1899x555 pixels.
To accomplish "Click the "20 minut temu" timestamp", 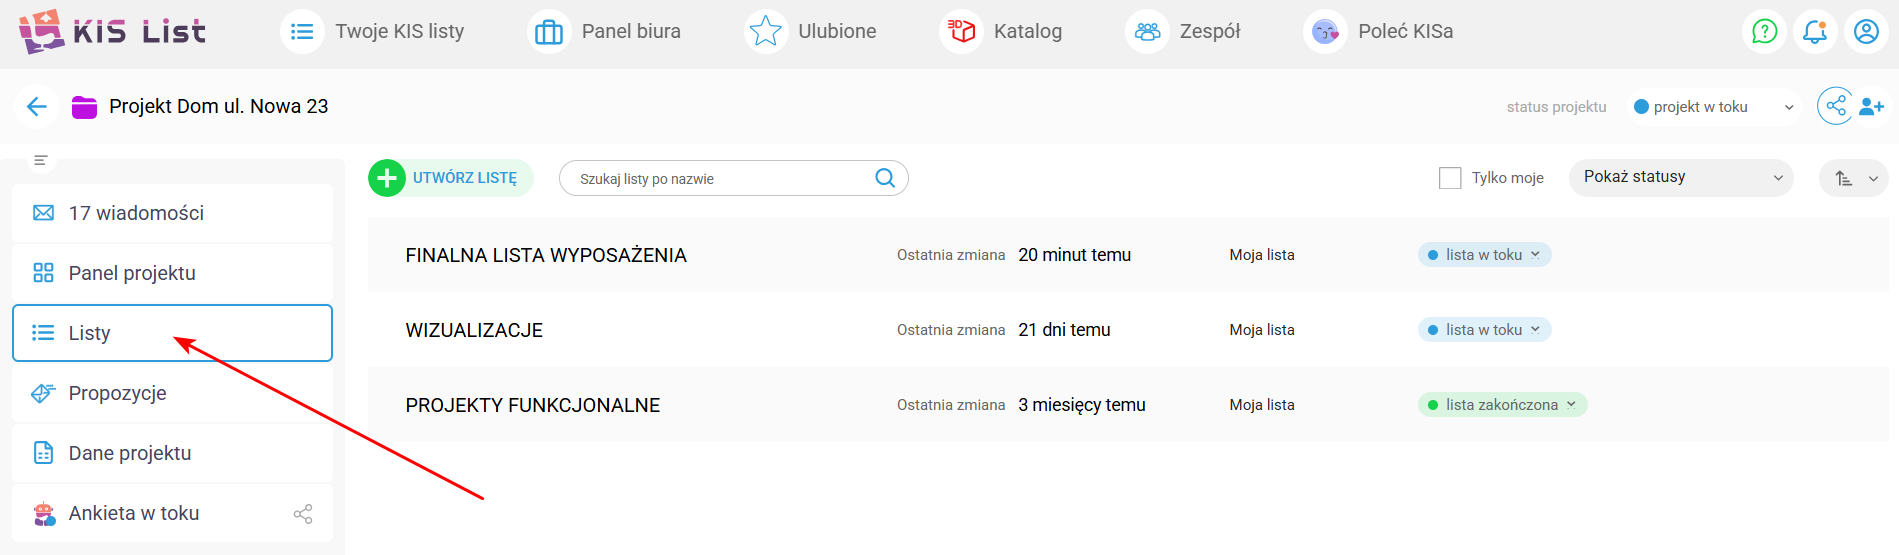I will [1075, 255].
